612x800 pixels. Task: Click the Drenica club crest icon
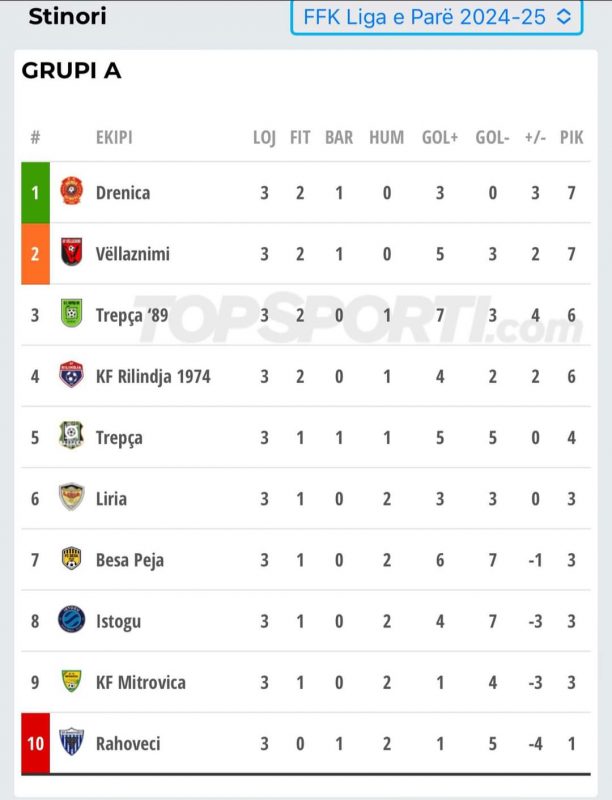pyautogui.click(x=71, y=191)
